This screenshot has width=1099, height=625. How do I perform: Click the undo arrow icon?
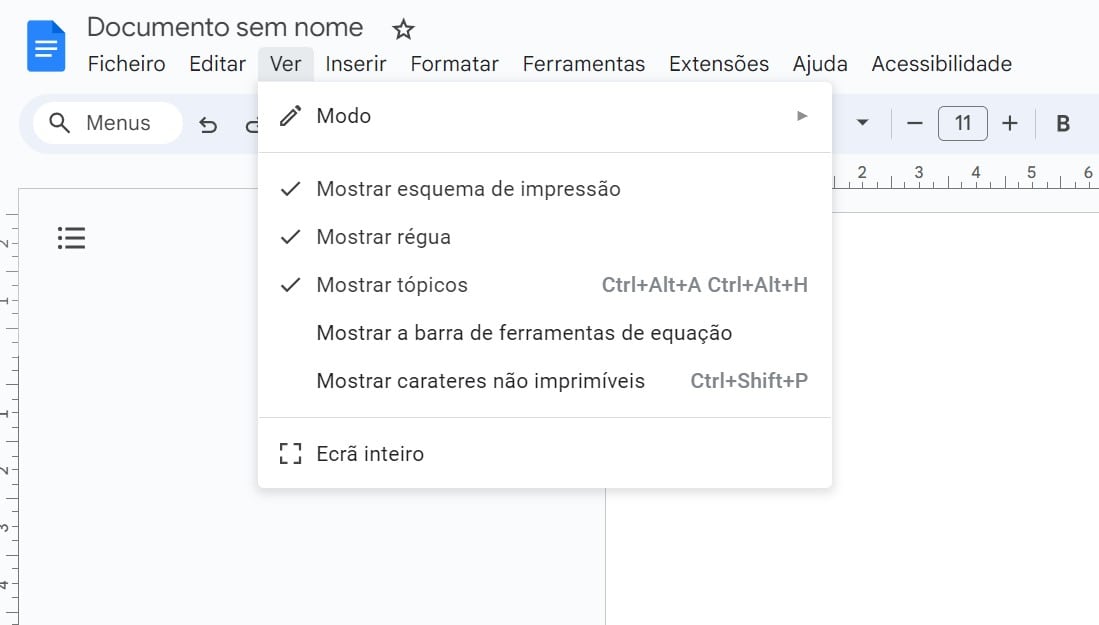point(208,124)
